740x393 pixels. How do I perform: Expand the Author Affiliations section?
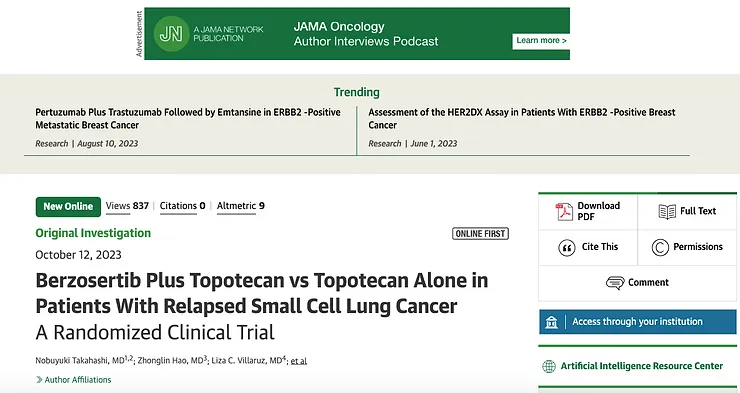click(74, 380)
